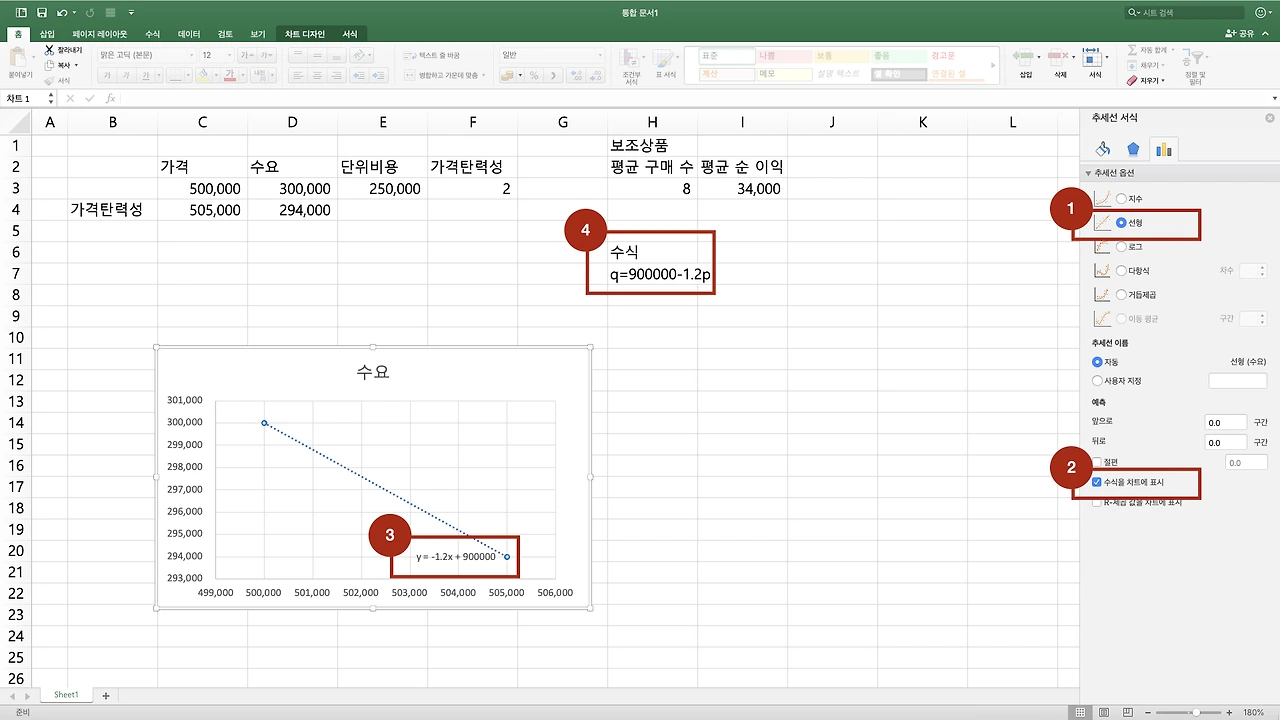Screen dimensions: 1280x720
Task: Select the 거듭제곱 (power) trendline option
Action: click(1121, 295)
